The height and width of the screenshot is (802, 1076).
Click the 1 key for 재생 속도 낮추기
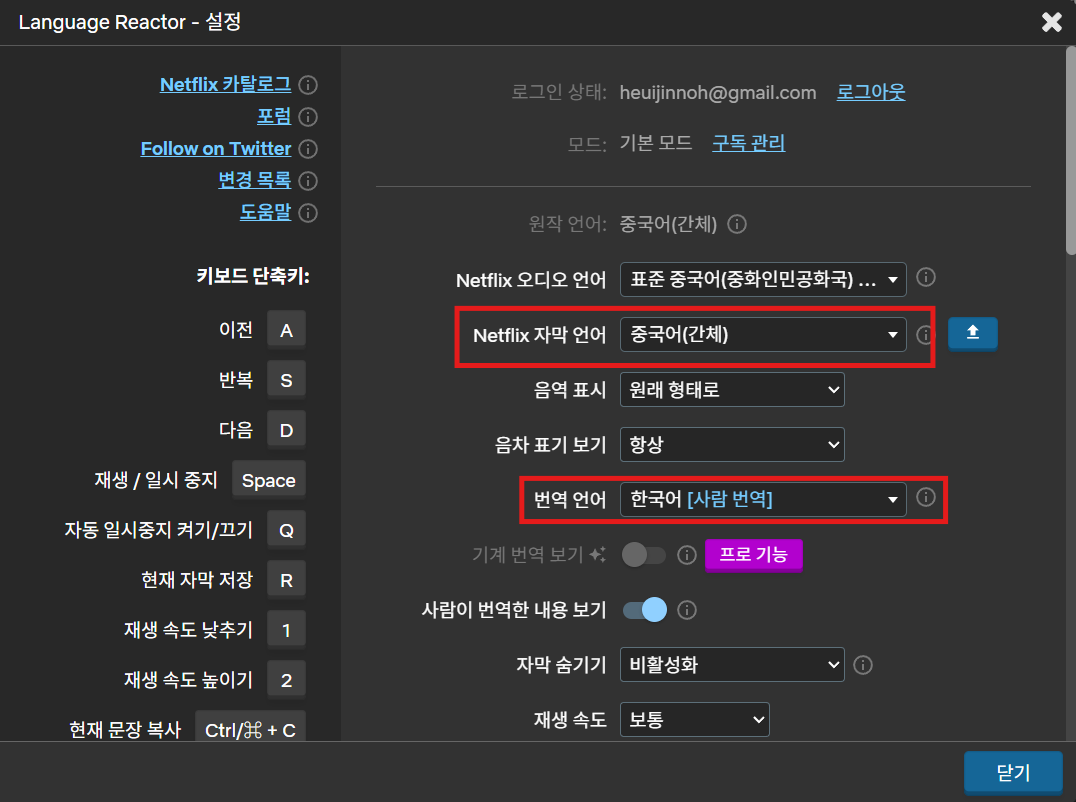pyautogui.click(x=286, y=630)
